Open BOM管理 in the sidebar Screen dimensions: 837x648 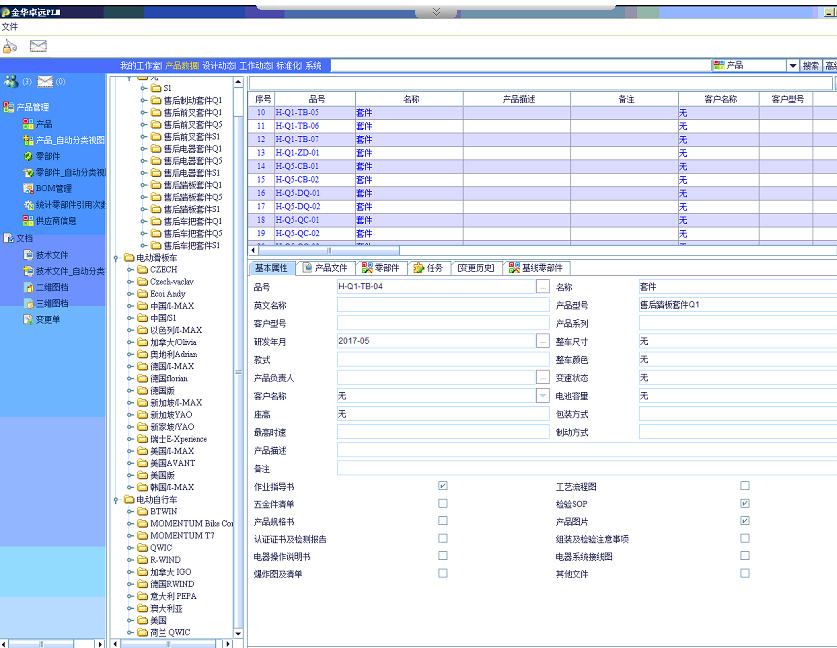pyautogui.click(x=53, y=188)
